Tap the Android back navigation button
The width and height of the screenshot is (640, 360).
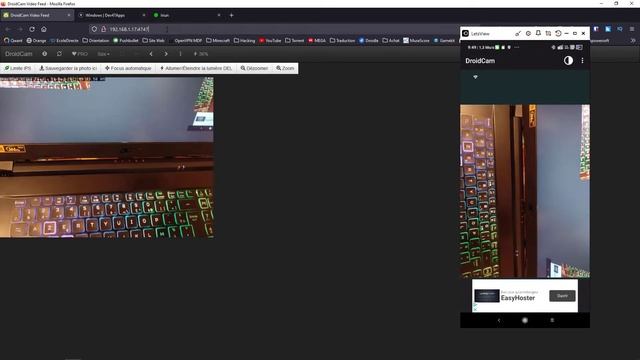499,320
